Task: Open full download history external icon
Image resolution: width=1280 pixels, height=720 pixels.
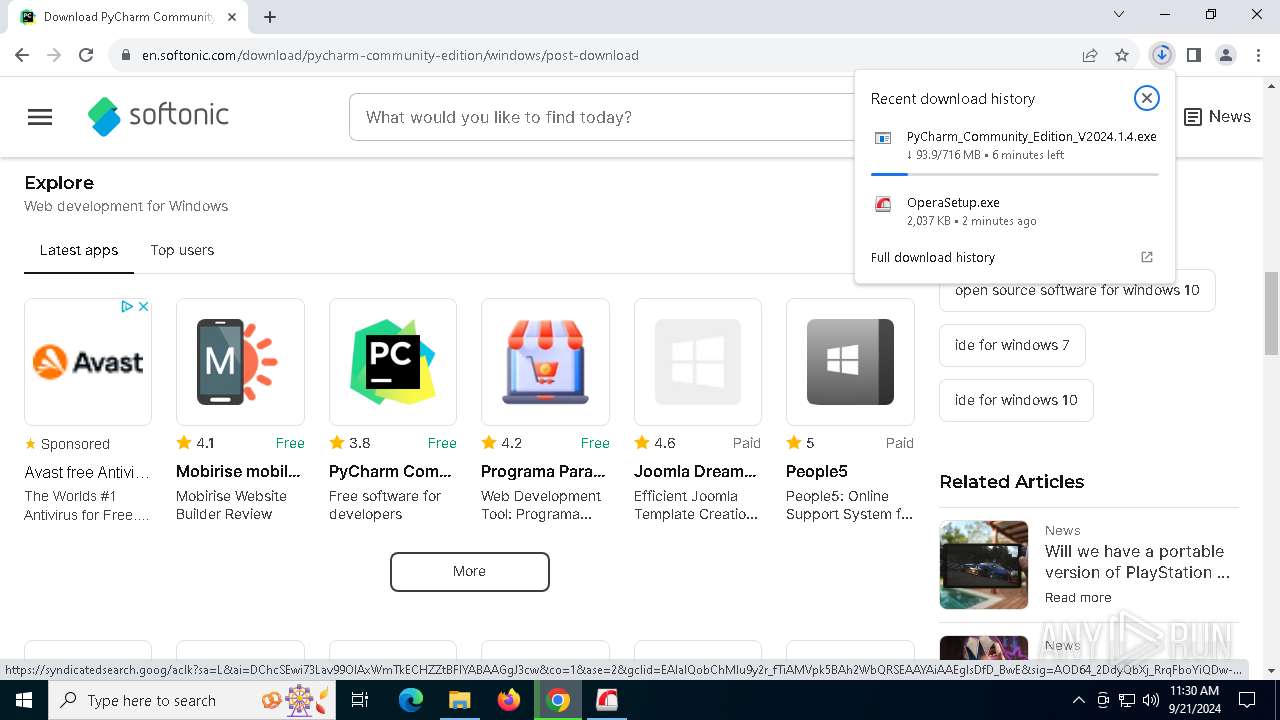Action: [x=1147, y=257]
